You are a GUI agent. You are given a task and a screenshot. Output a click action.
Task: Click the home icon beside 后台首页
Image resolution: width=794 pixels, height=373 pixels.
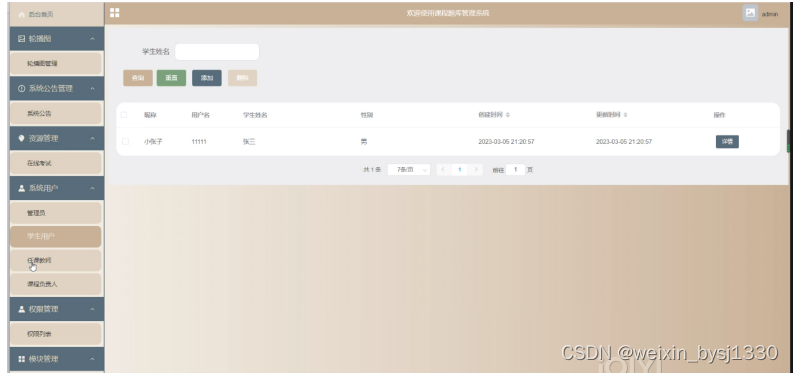coord(21,15)
